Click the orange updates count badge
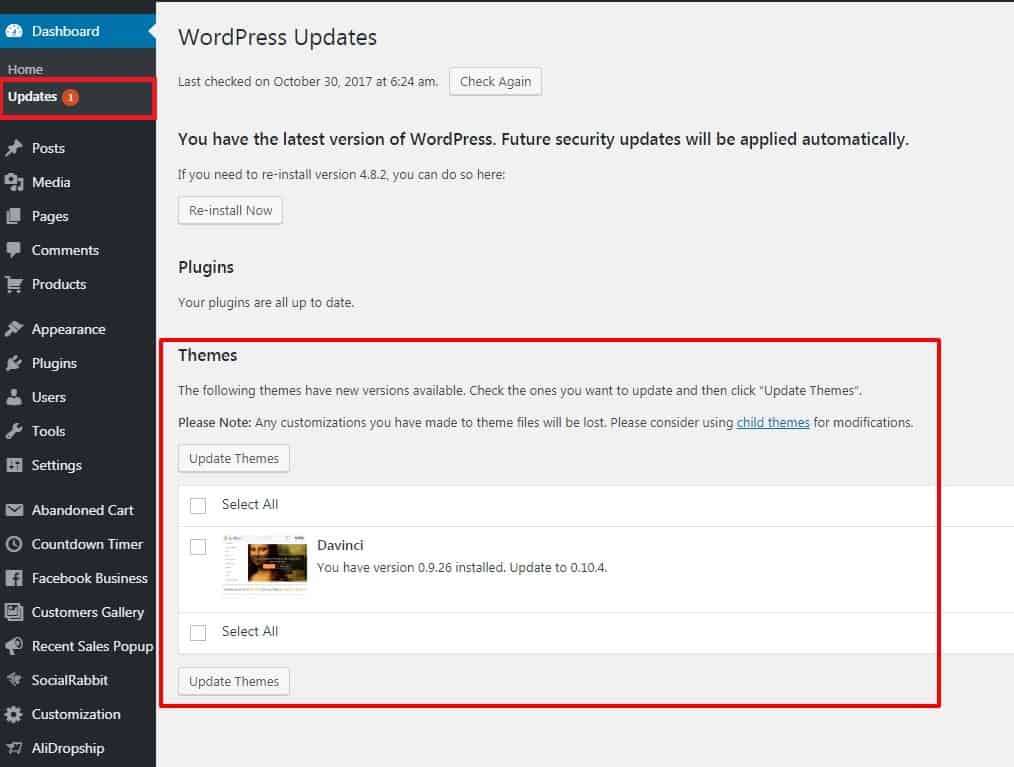The height and width of the screenshot is (767, 1014). (x=70, y=97)
